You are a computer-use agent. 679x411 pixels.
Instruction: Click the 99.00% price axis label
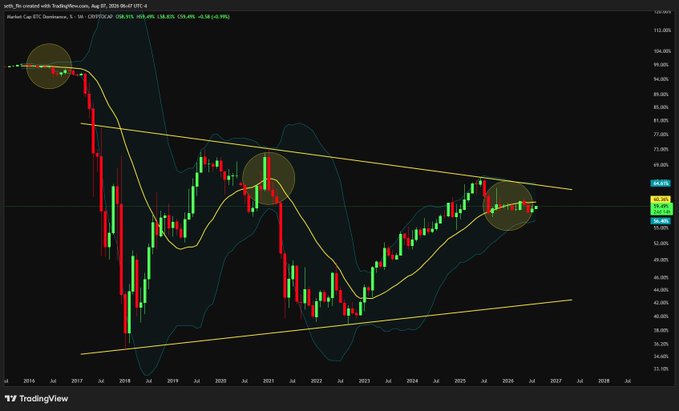pos(663,65)
